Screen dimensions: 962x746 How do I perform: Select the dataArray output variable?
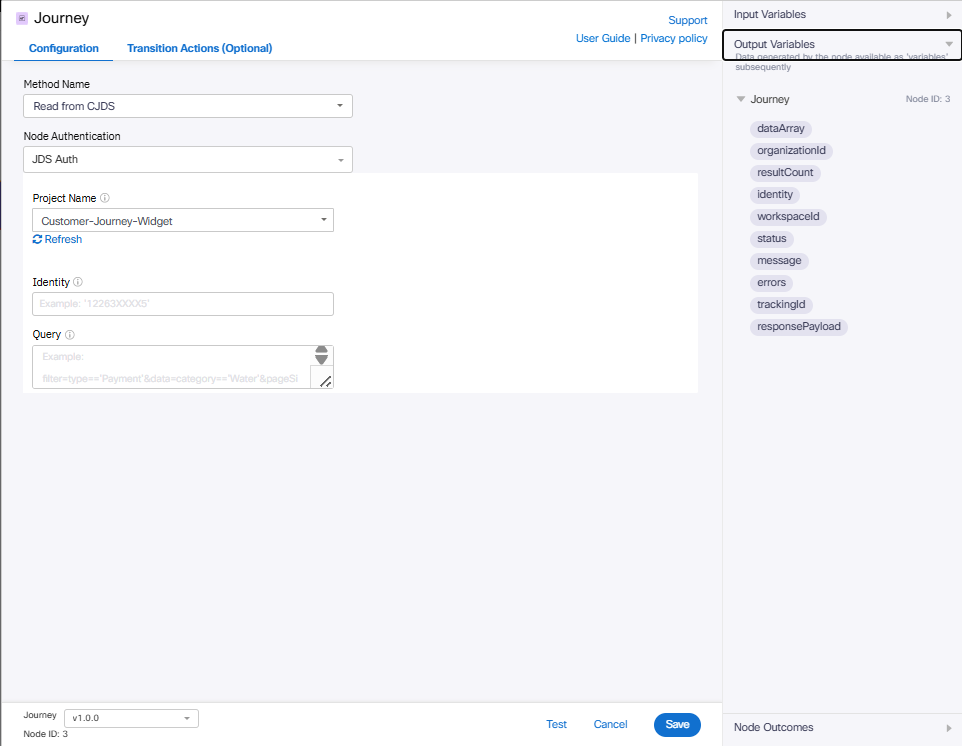point(780,129)
